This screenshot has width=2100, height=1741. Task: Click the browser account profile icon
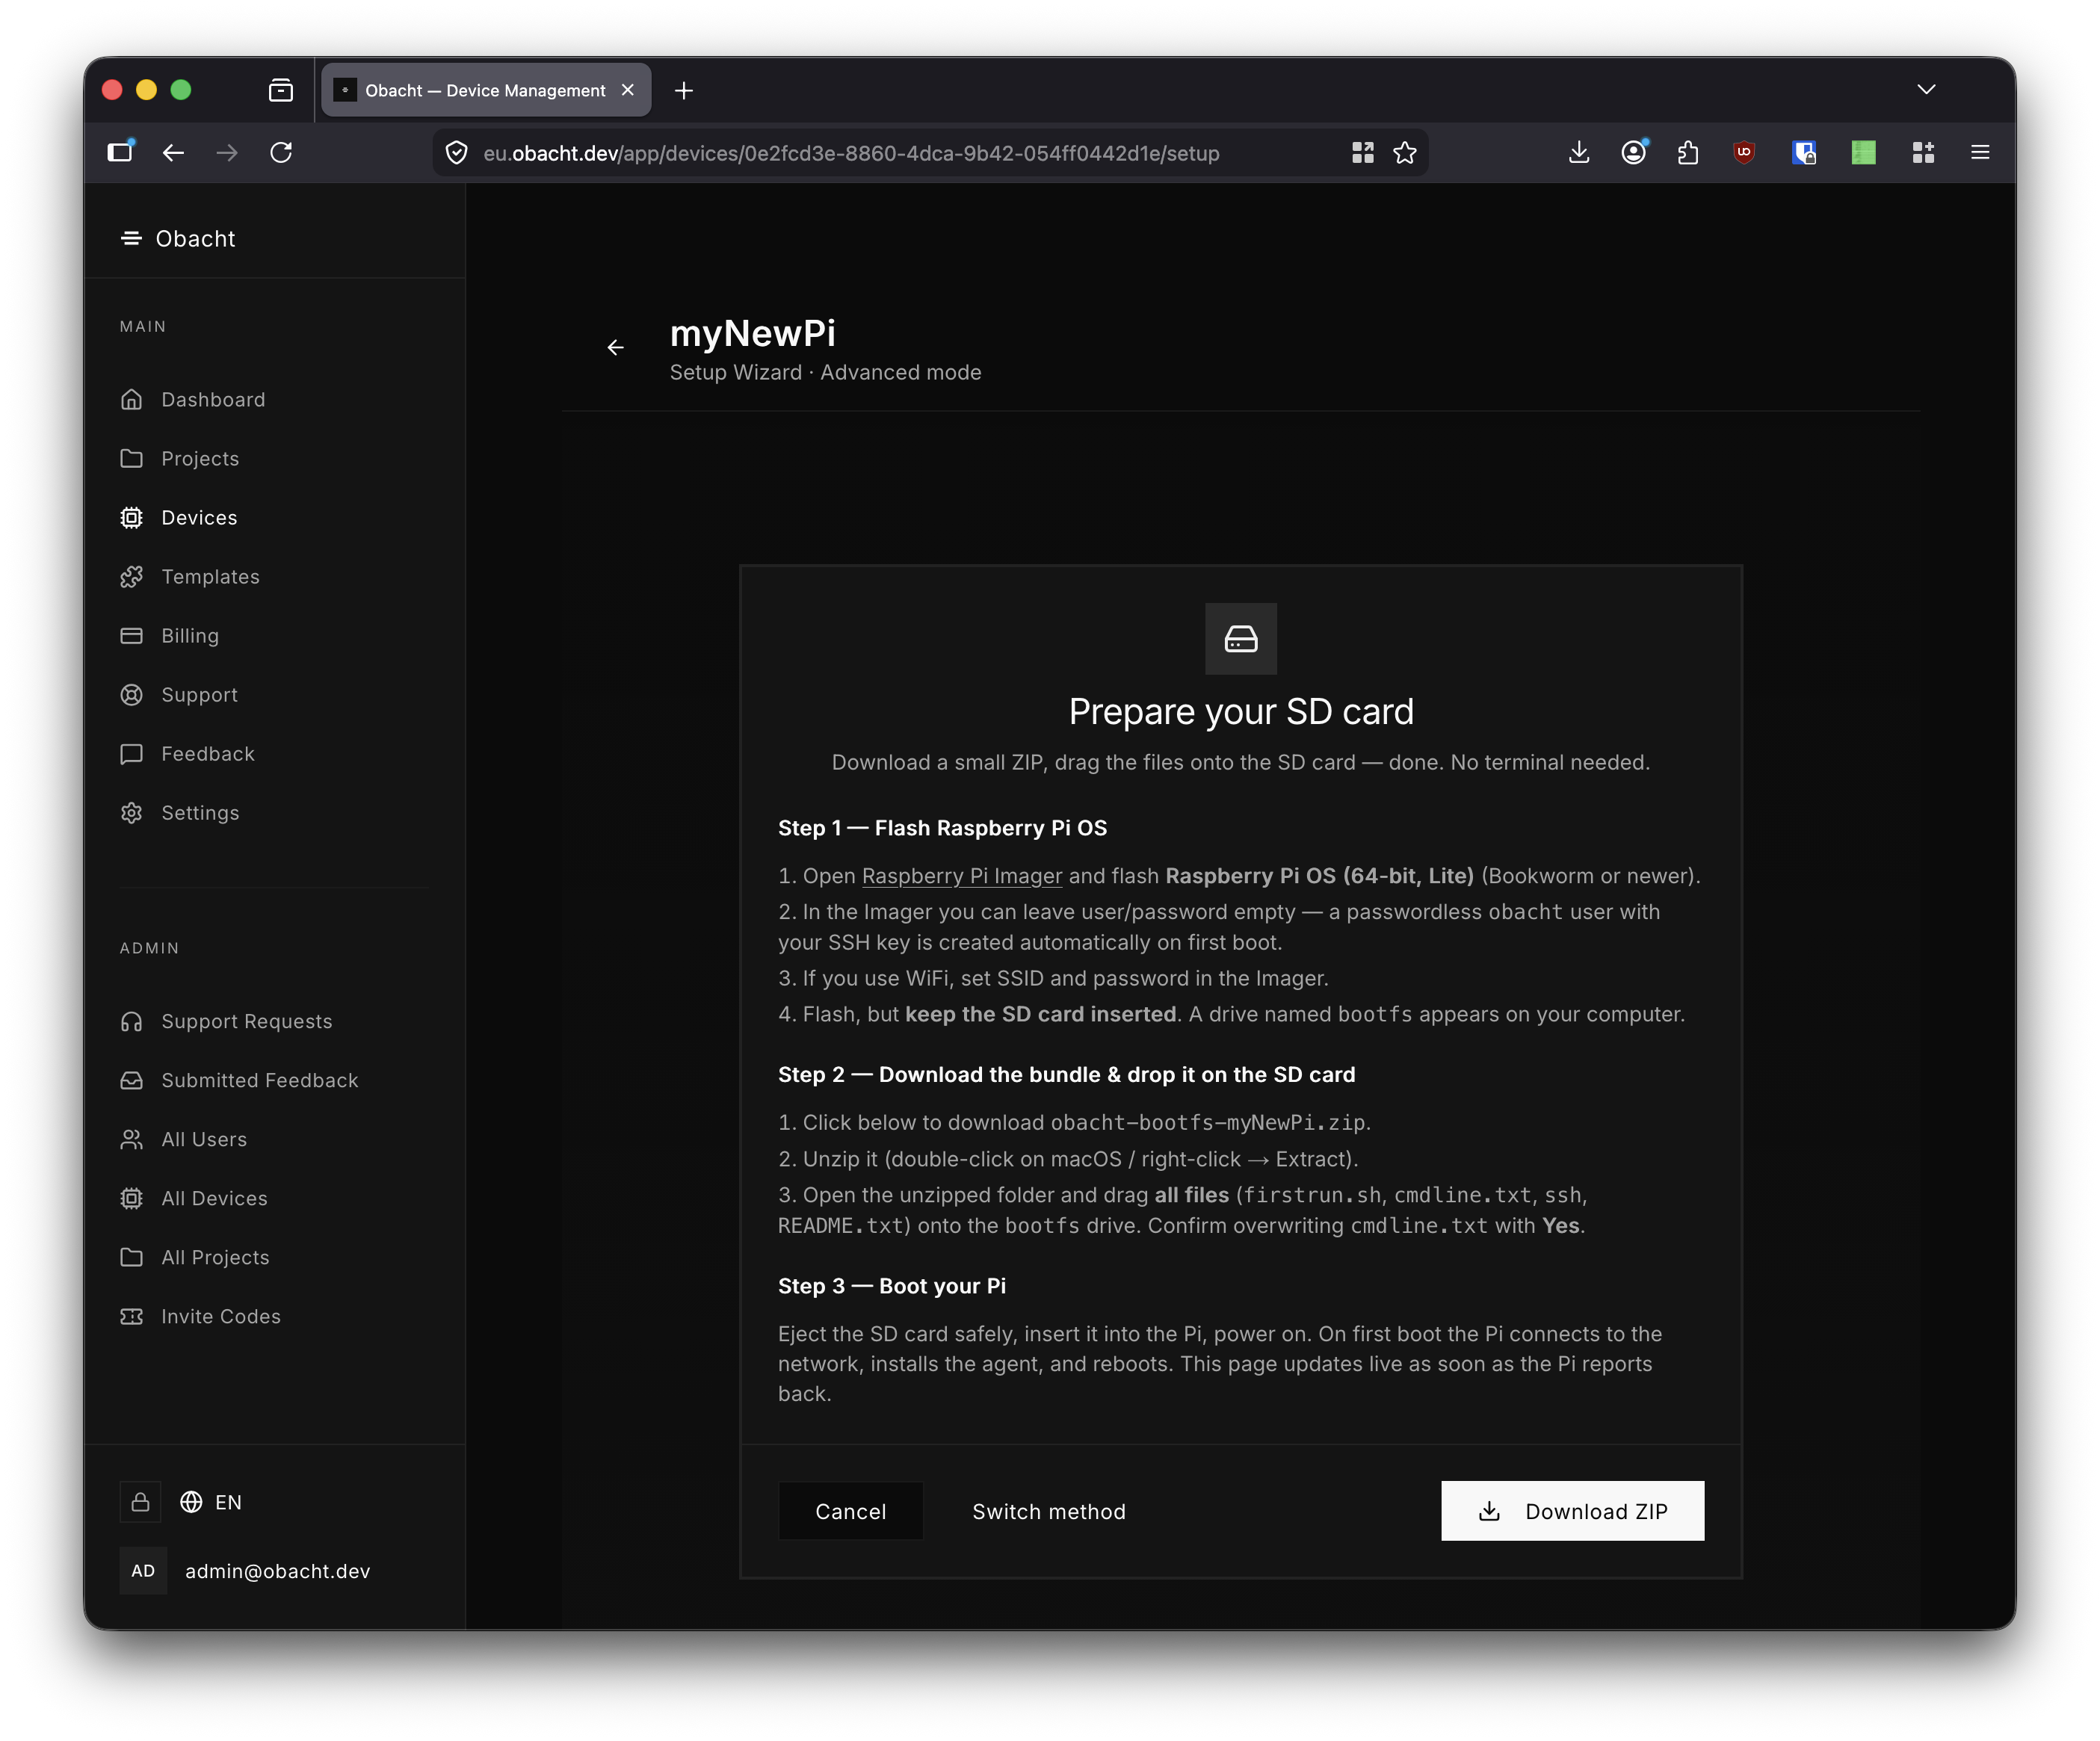click(1634, 152)
